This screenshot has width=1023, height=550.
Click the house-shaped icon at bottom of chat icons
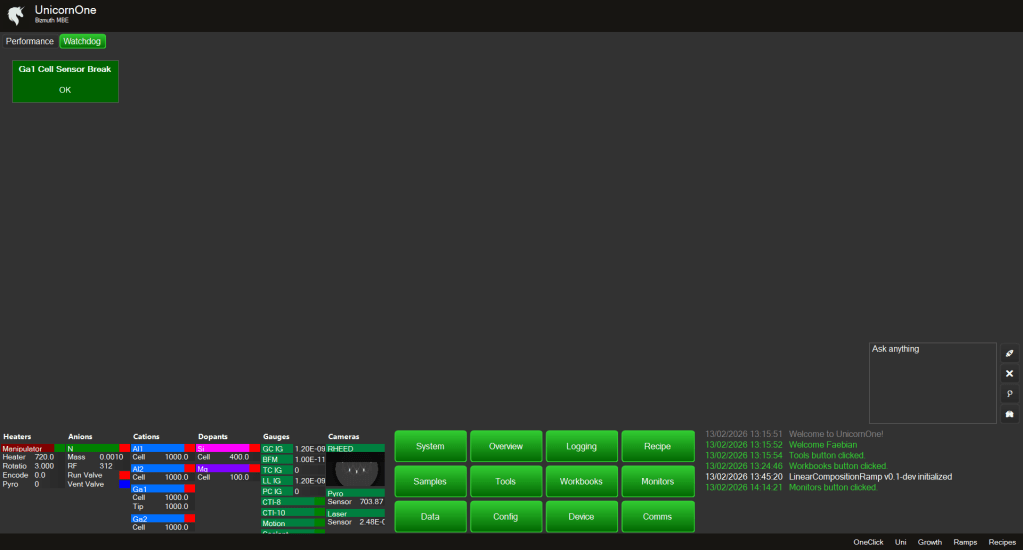[x=1009, y=414]
